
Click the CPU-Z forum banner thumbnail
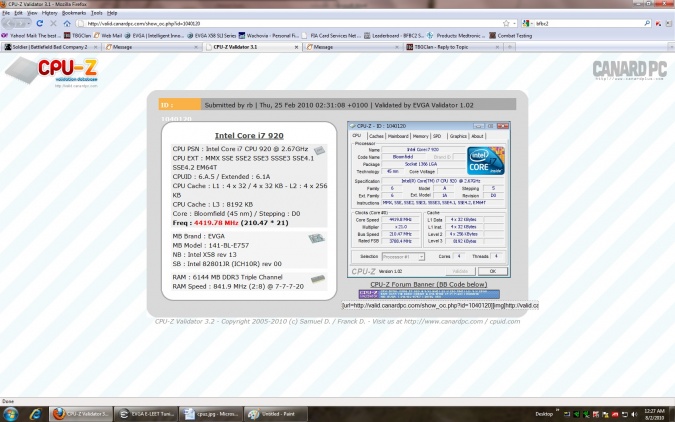[429, 295]
